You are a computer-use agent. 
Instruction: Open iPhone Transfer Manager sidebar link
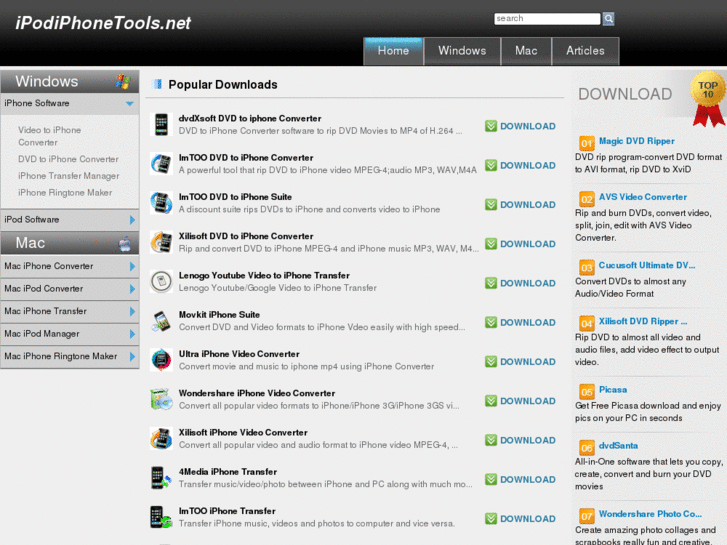(69, 176)
